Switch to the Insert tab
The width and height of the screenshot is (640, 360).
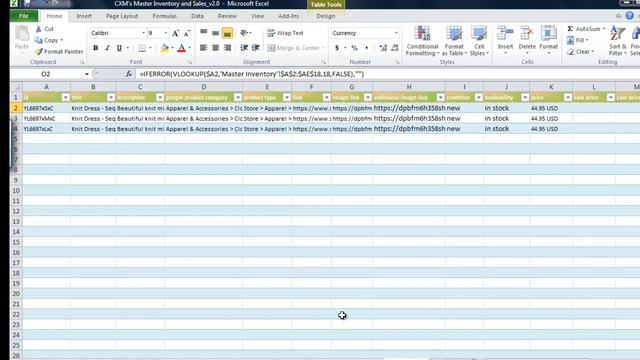84,16
